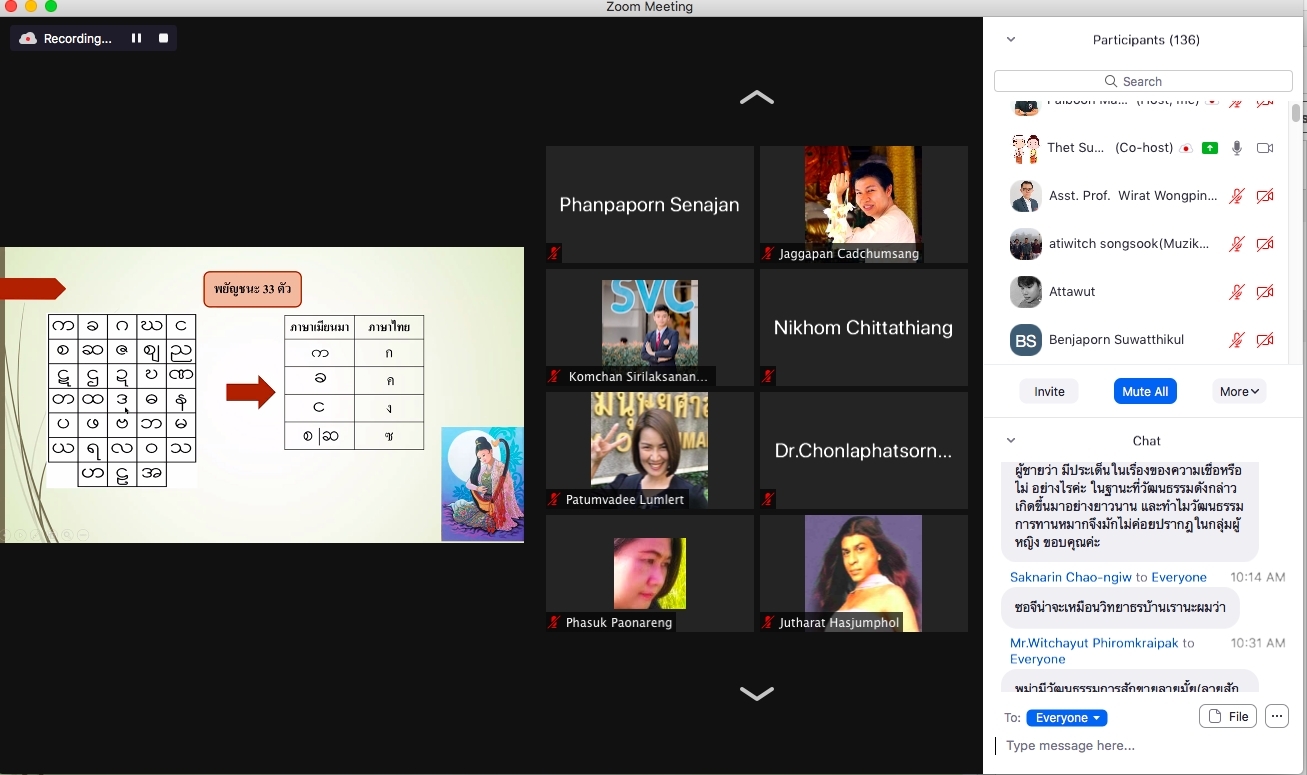1307x775 pixels.
Task: Click the harp player illustration on slide
Action: click(483, 484)
